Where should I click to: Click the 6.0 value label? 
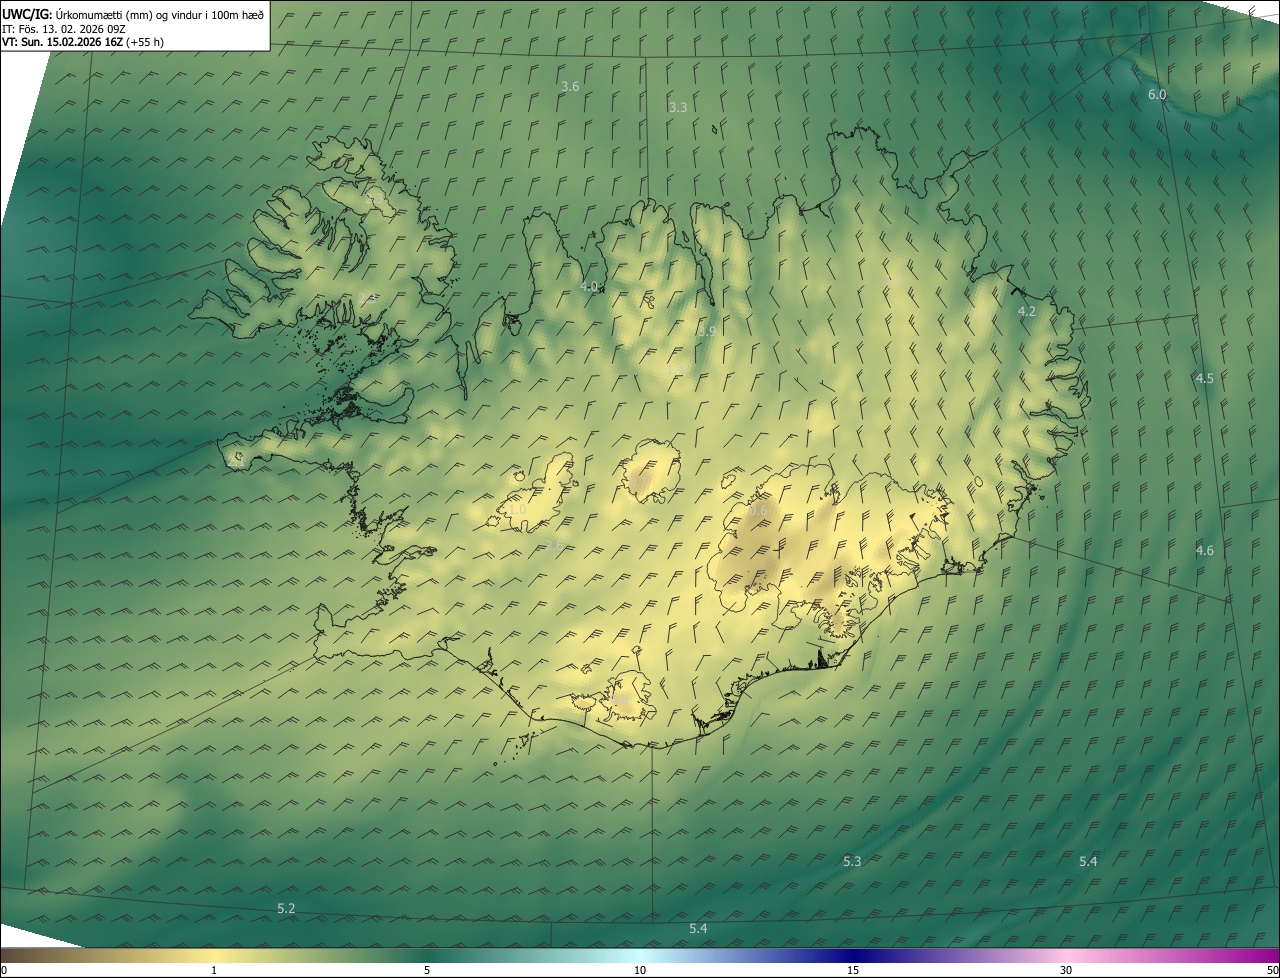point(1157,95)
